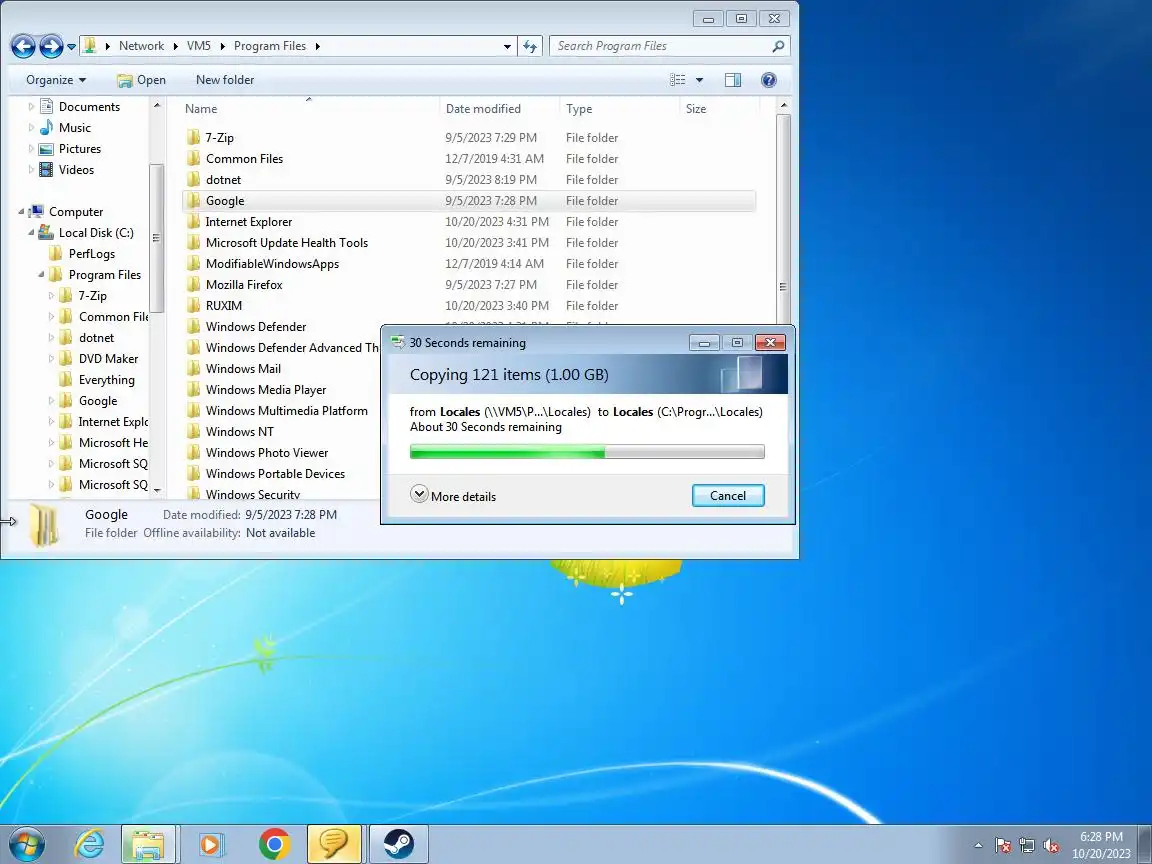
Task: Select the Music library icon
Action: 46,128
